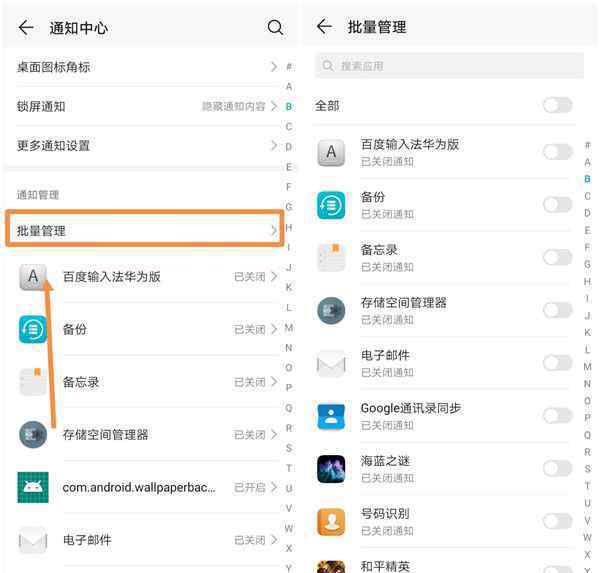
Task: Tap the 存储空间管理器 icon in right list
Action: (331, 310)
